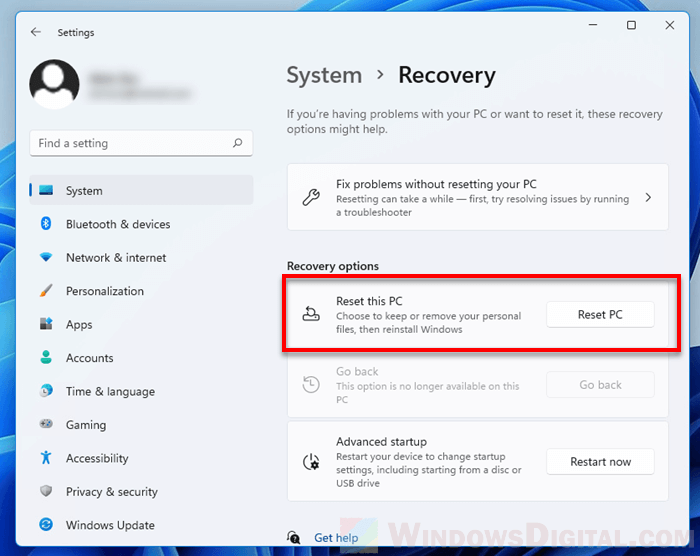The width and height of the screenshot is (700, 556).
Task: Click the Personalization paintbrush icon
Action: tap(46, 291)
